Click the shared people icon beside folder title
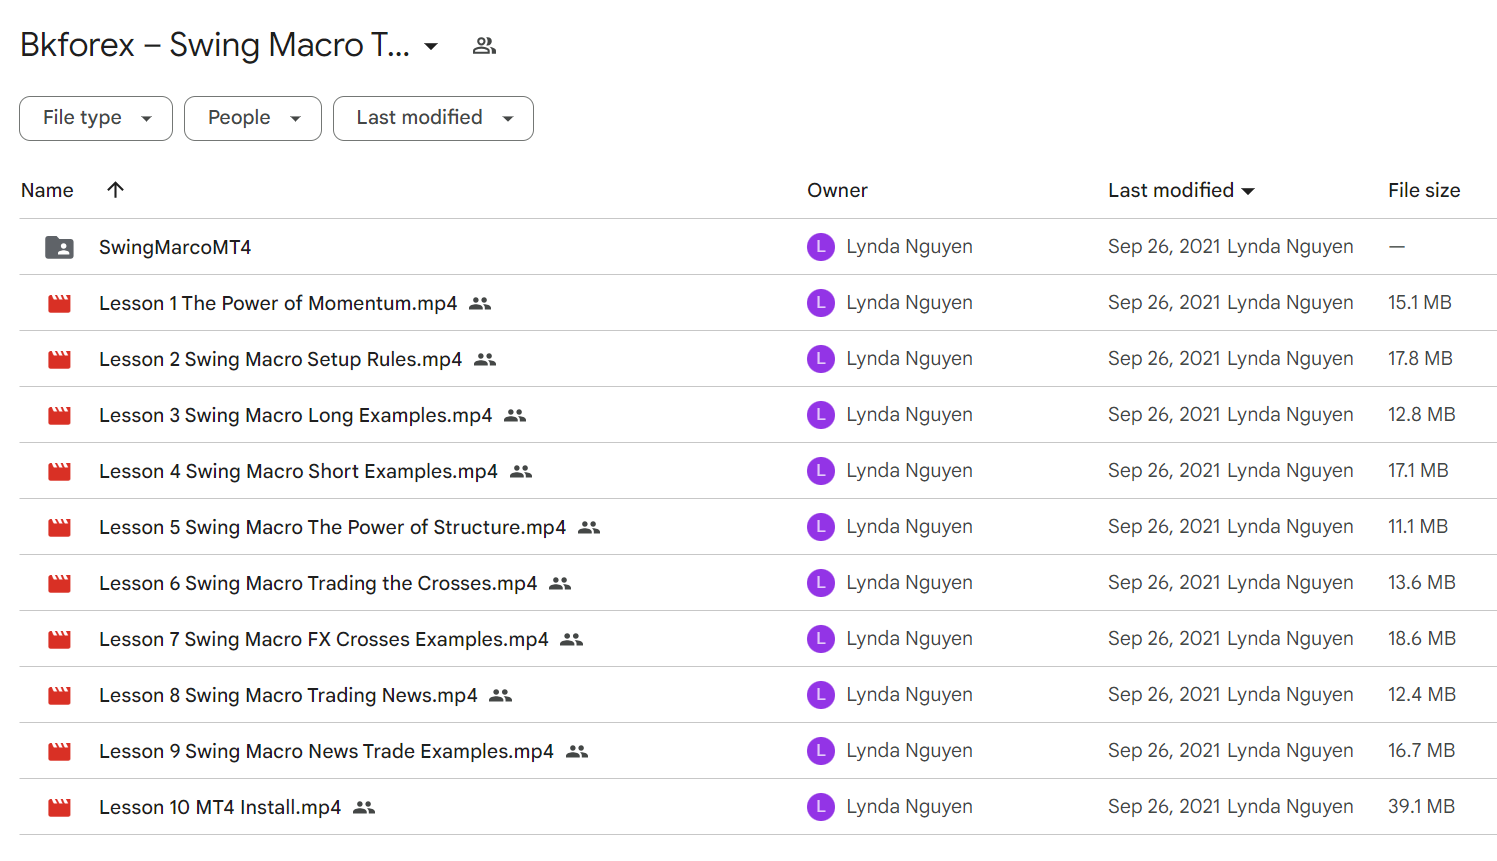The height and width of the screenshot is (861, 1497). click(x=484, y=46)
